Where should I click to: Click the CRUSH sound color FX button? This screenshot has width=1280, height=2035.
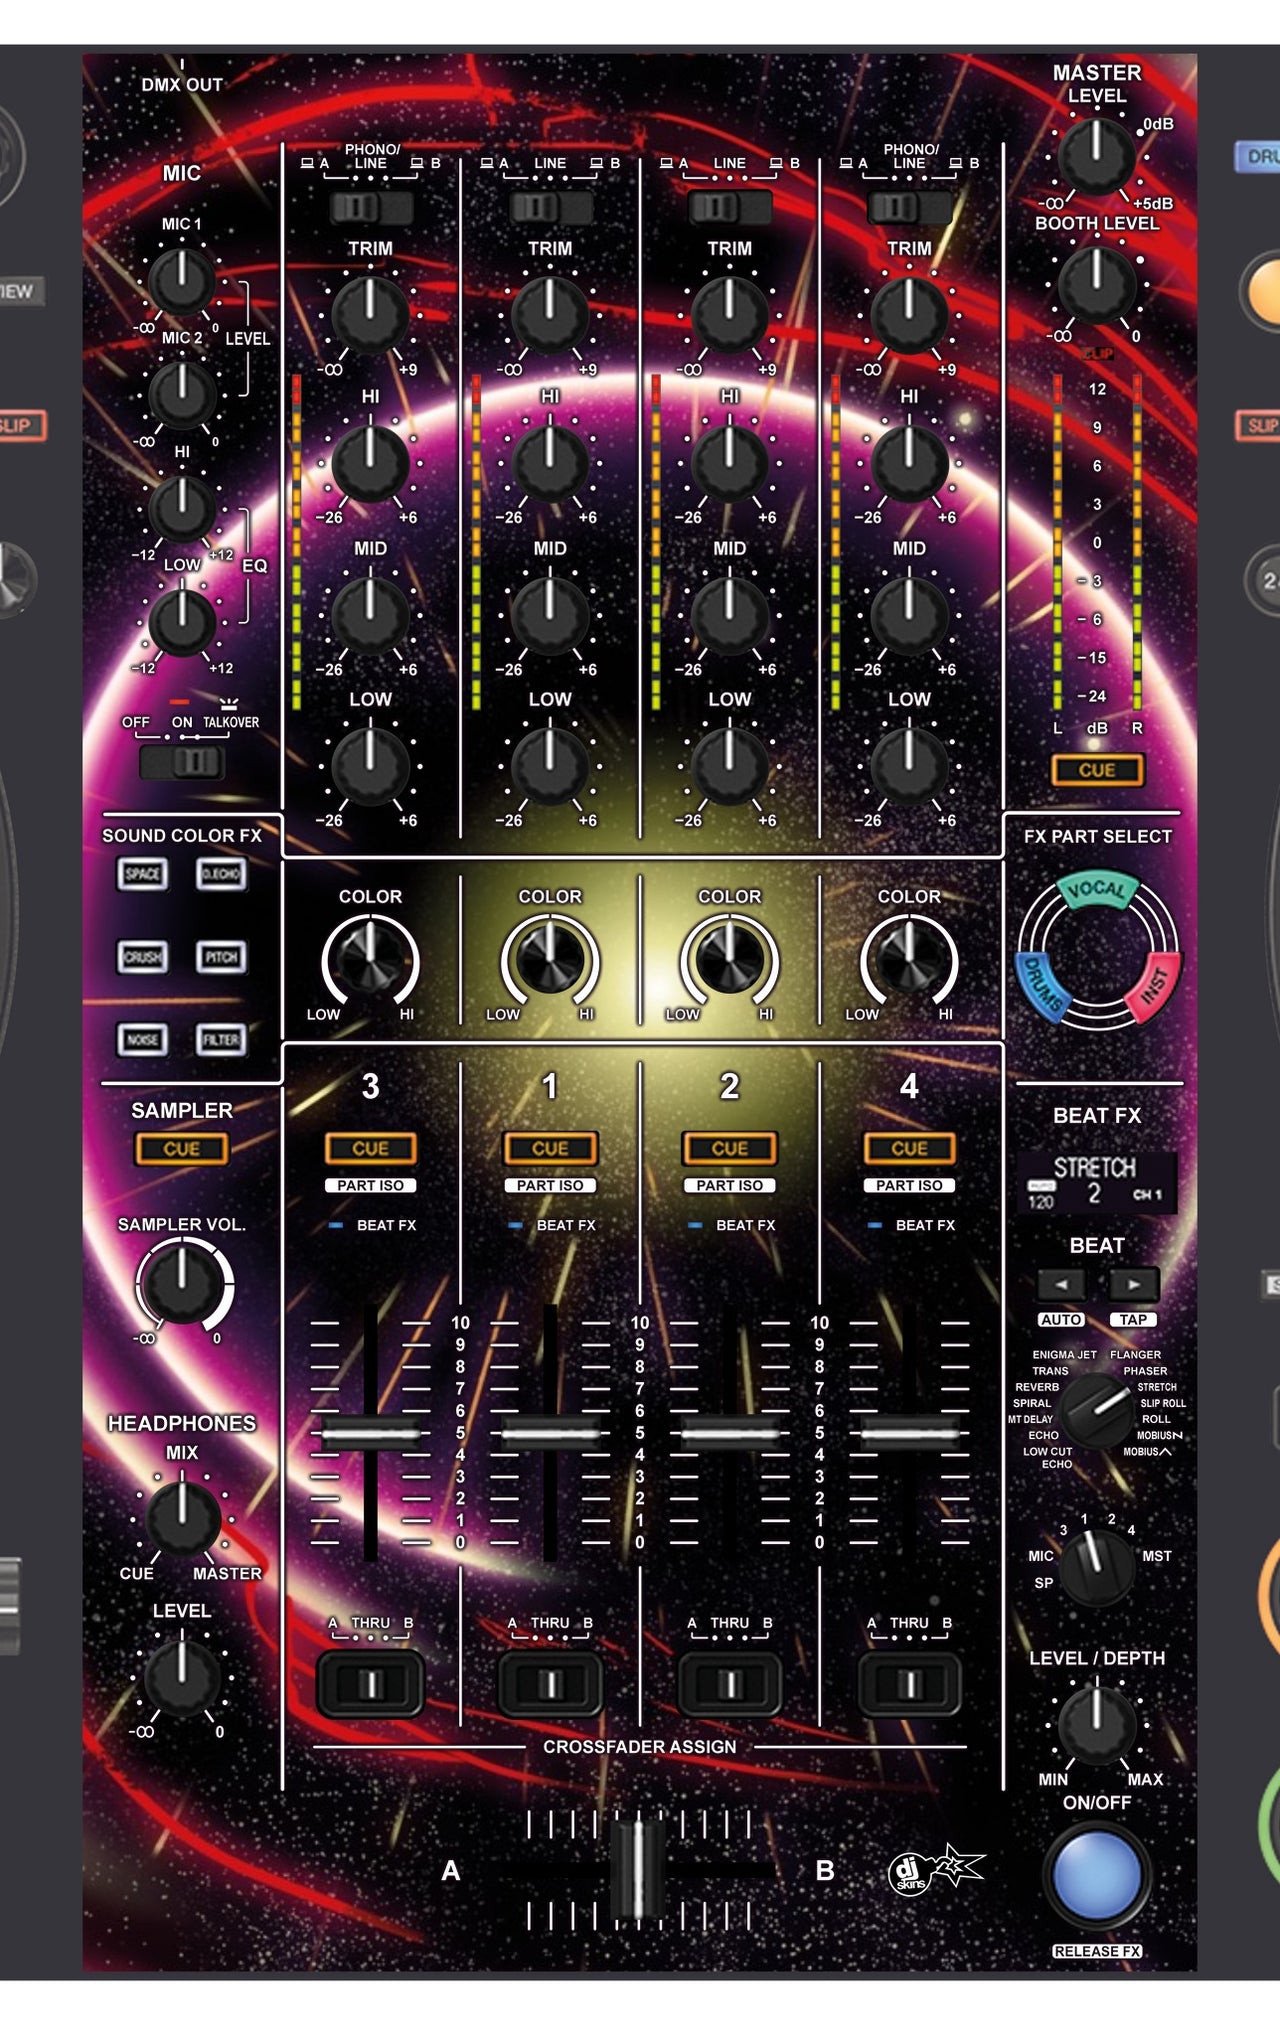[142, 957]
